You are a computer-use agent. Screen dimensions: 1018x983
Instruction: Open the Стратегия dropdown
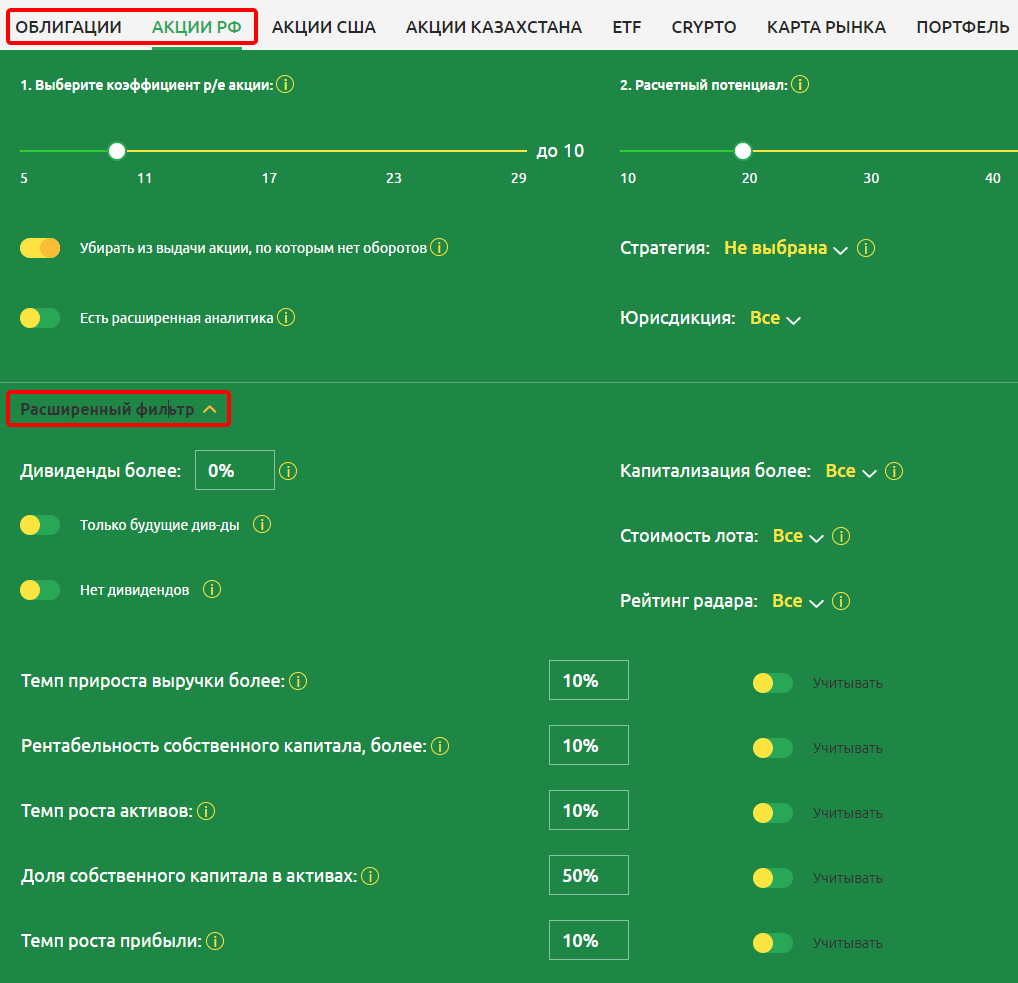tap(785, 248)
